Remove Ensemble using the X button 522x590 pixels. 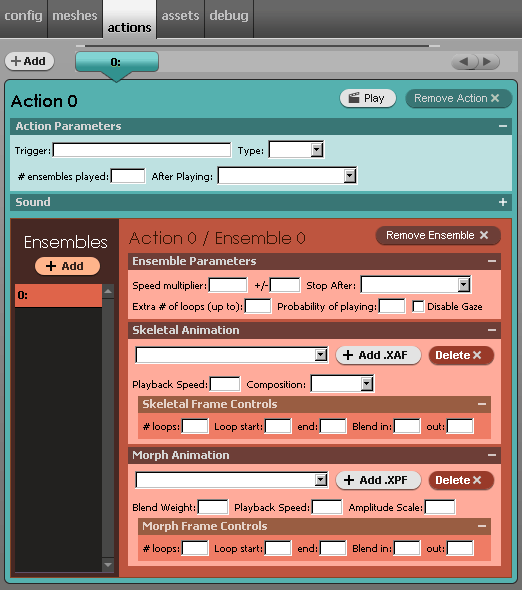tap(438, 236)
